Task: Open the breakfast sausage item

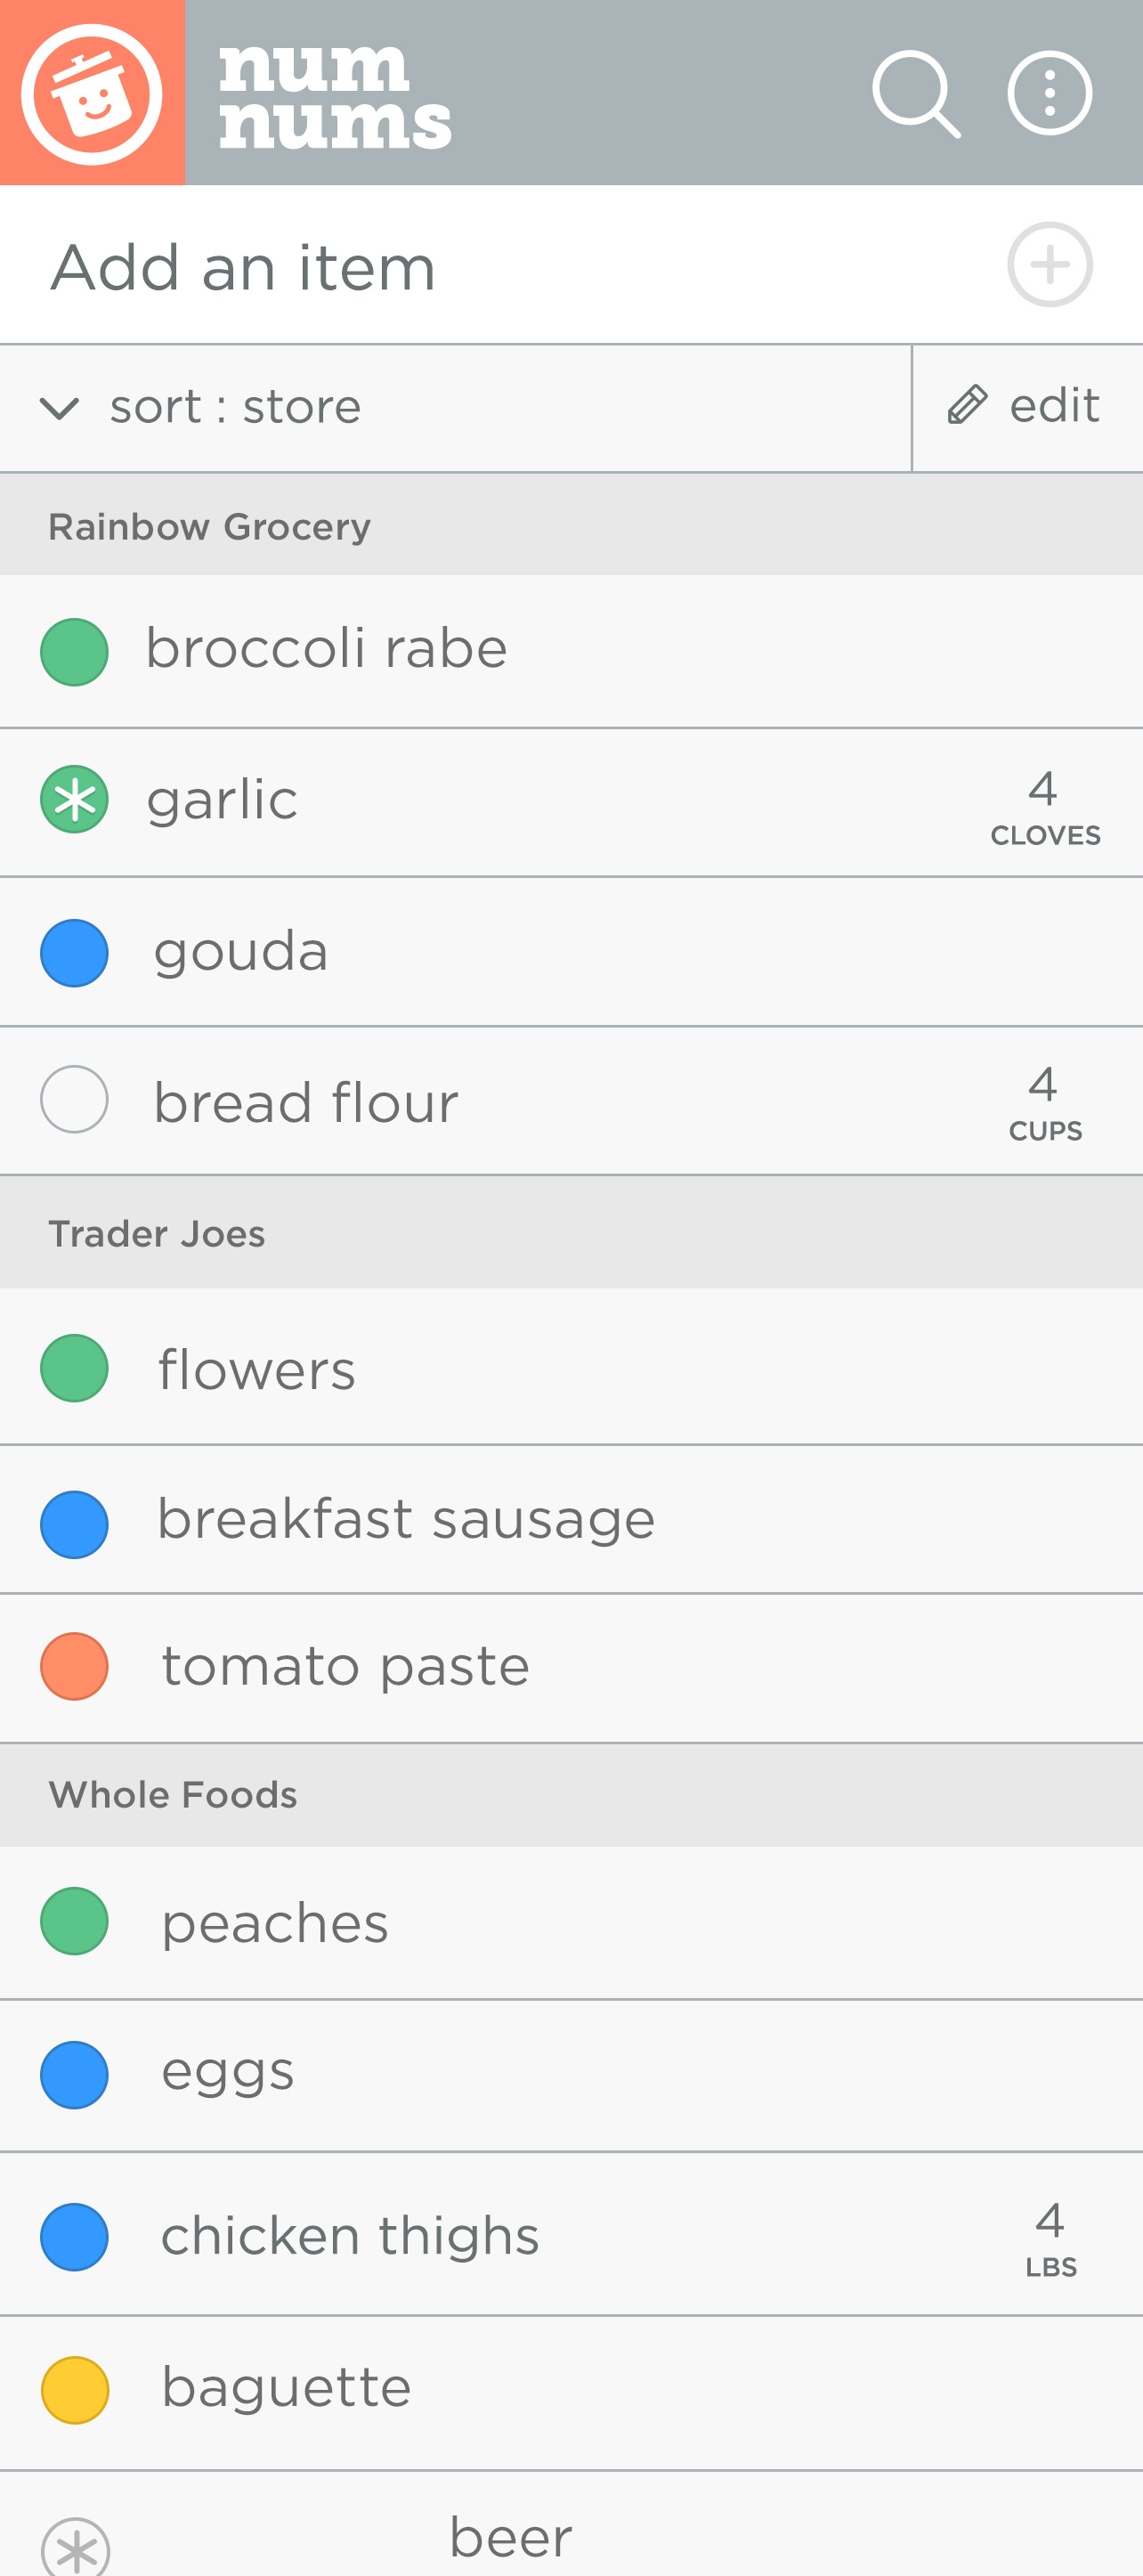Action: point(406,1520)
